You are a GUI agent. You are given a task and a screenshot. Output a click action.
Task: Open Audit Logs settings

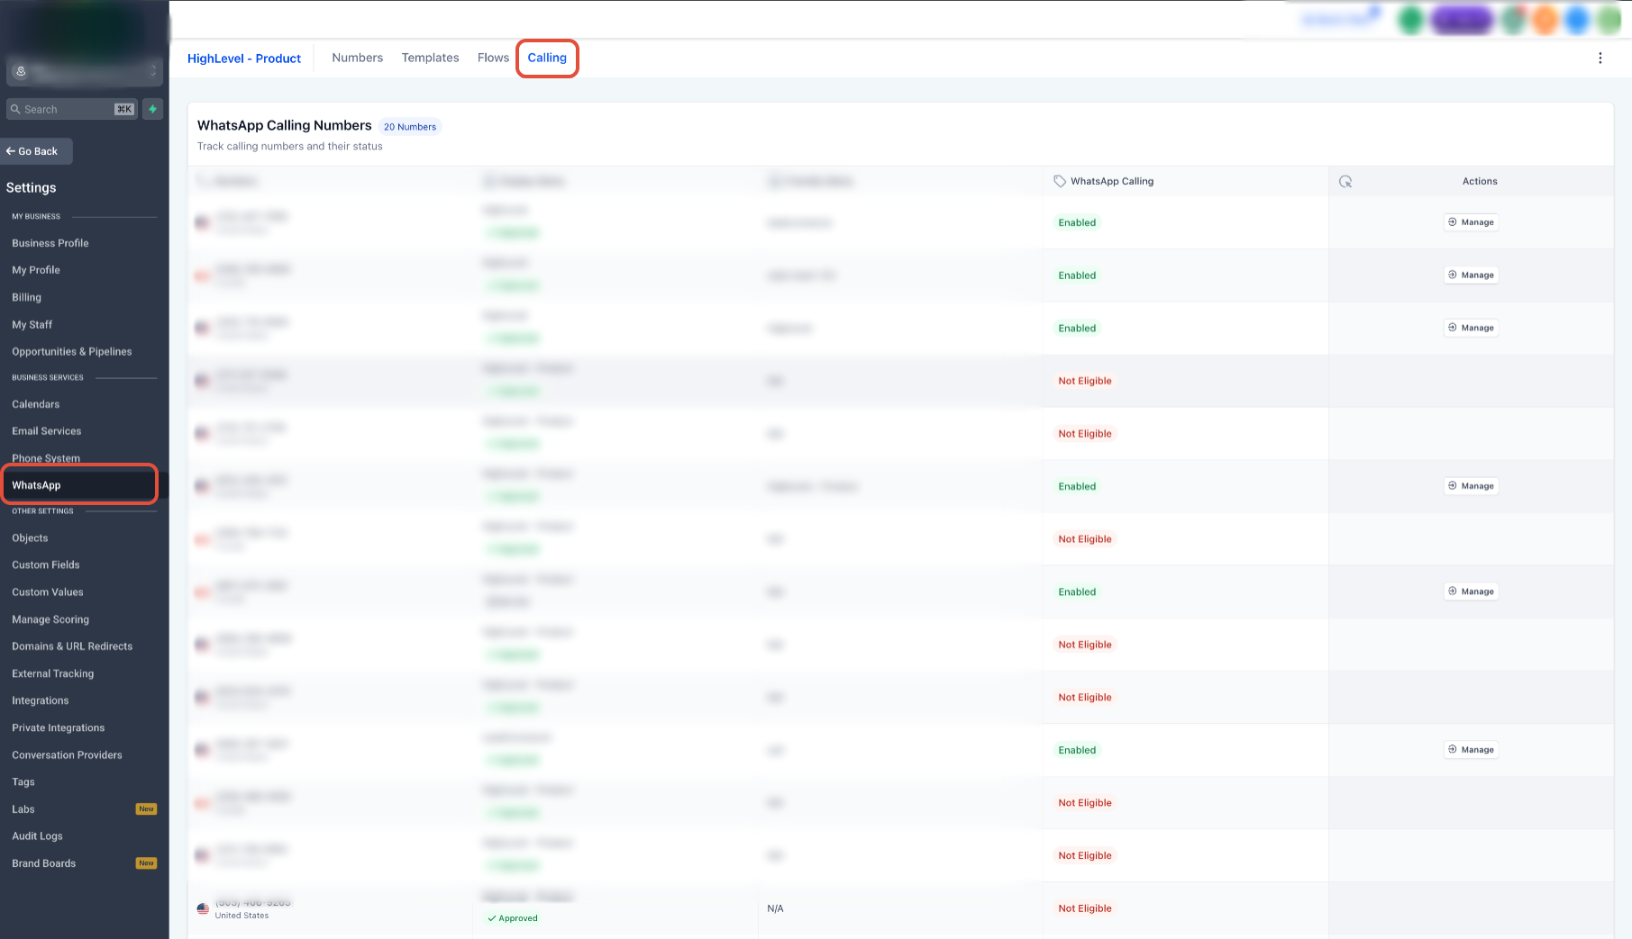click(37, 836)
